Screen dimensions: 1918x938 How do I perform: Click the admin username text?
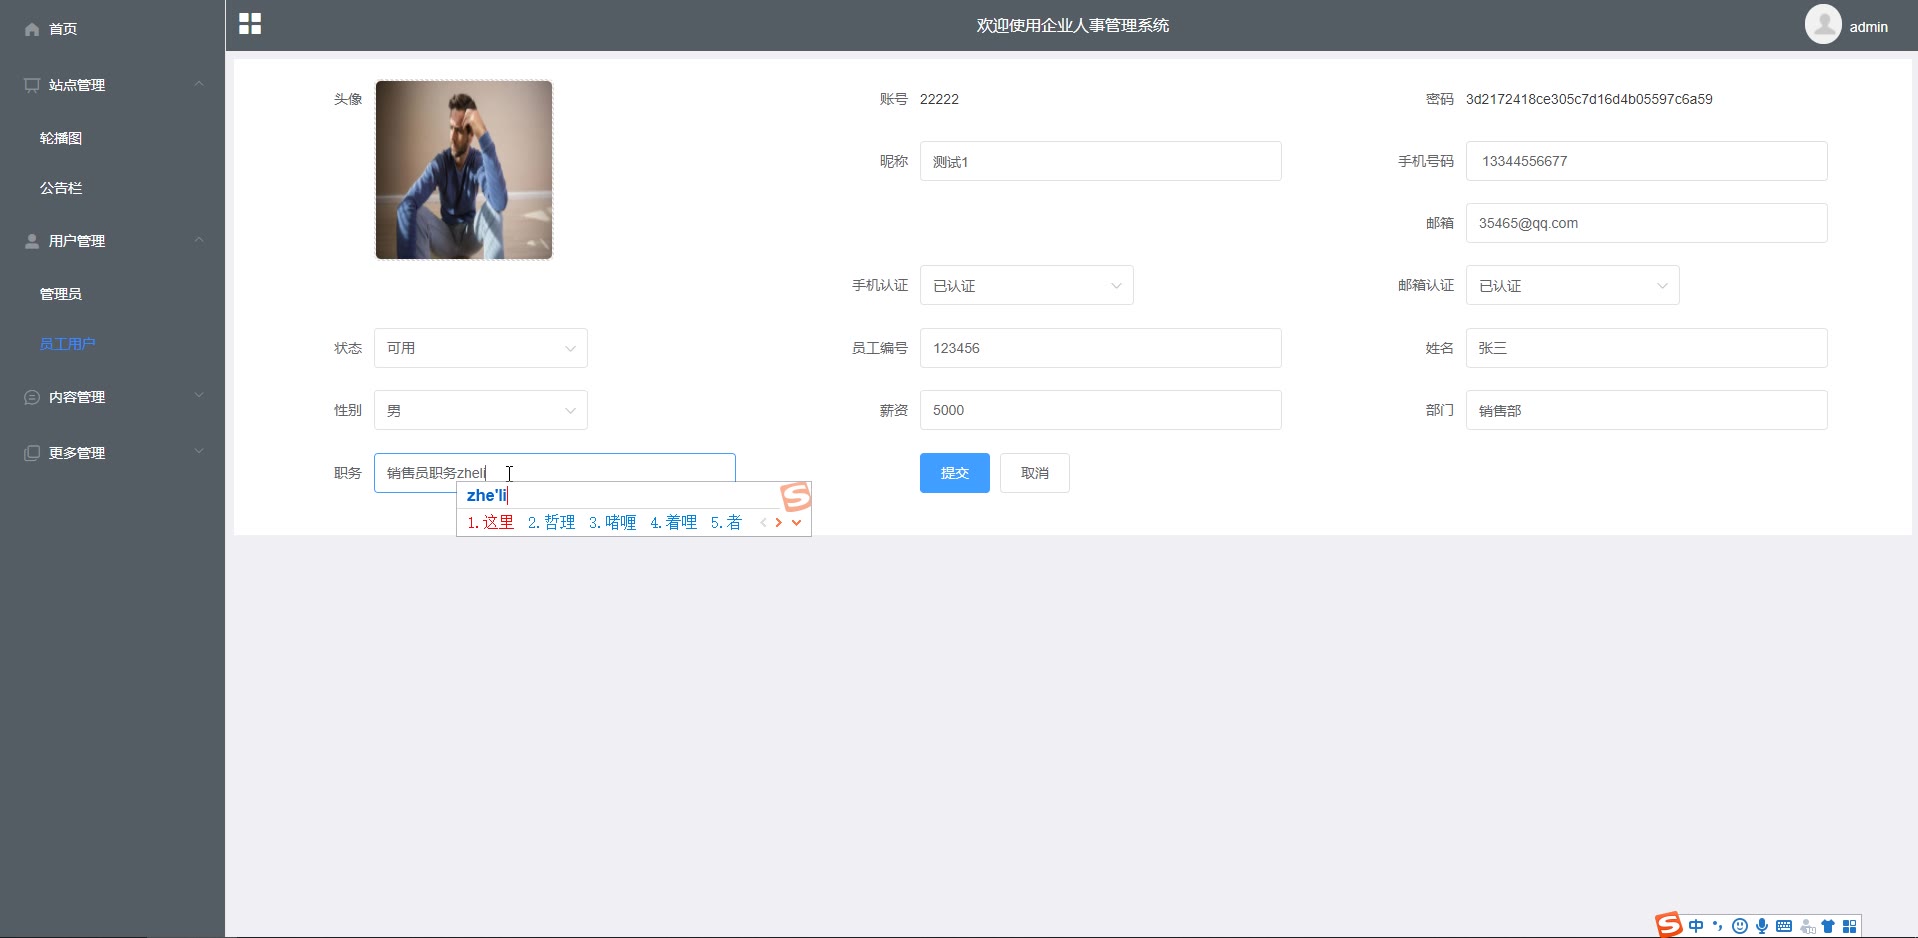1868,27
